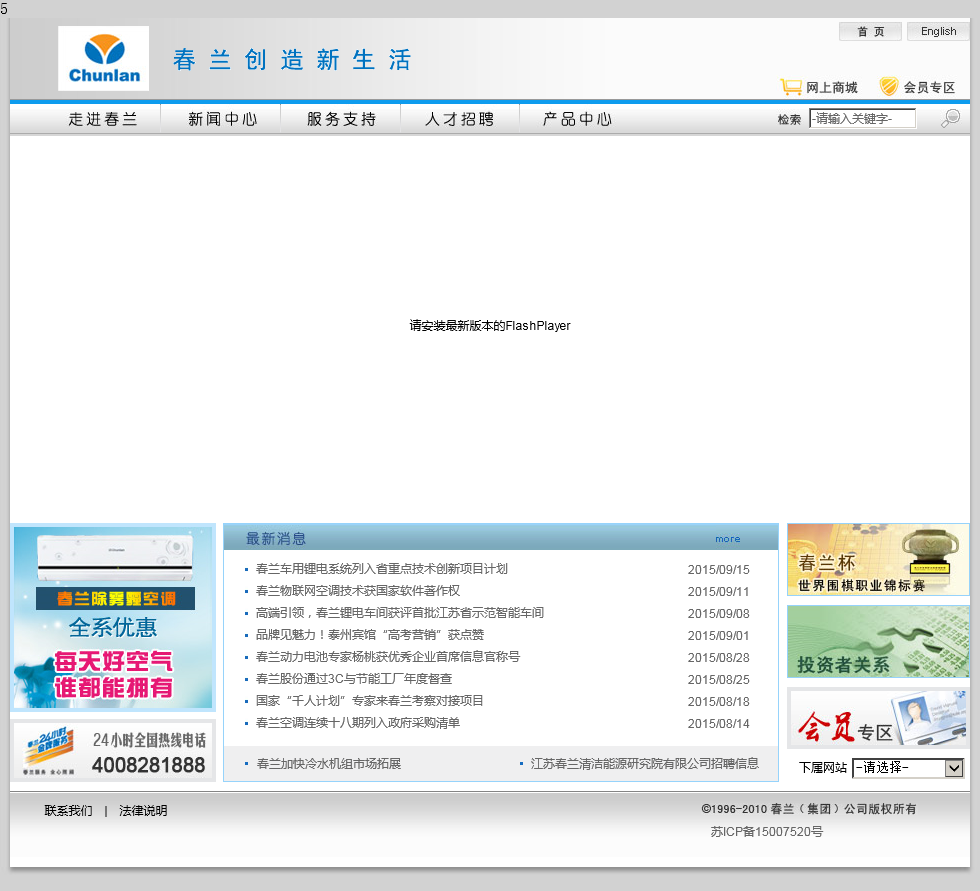Open the 产品中心 menu
This screenshot has width=980, height=891.
578,119
